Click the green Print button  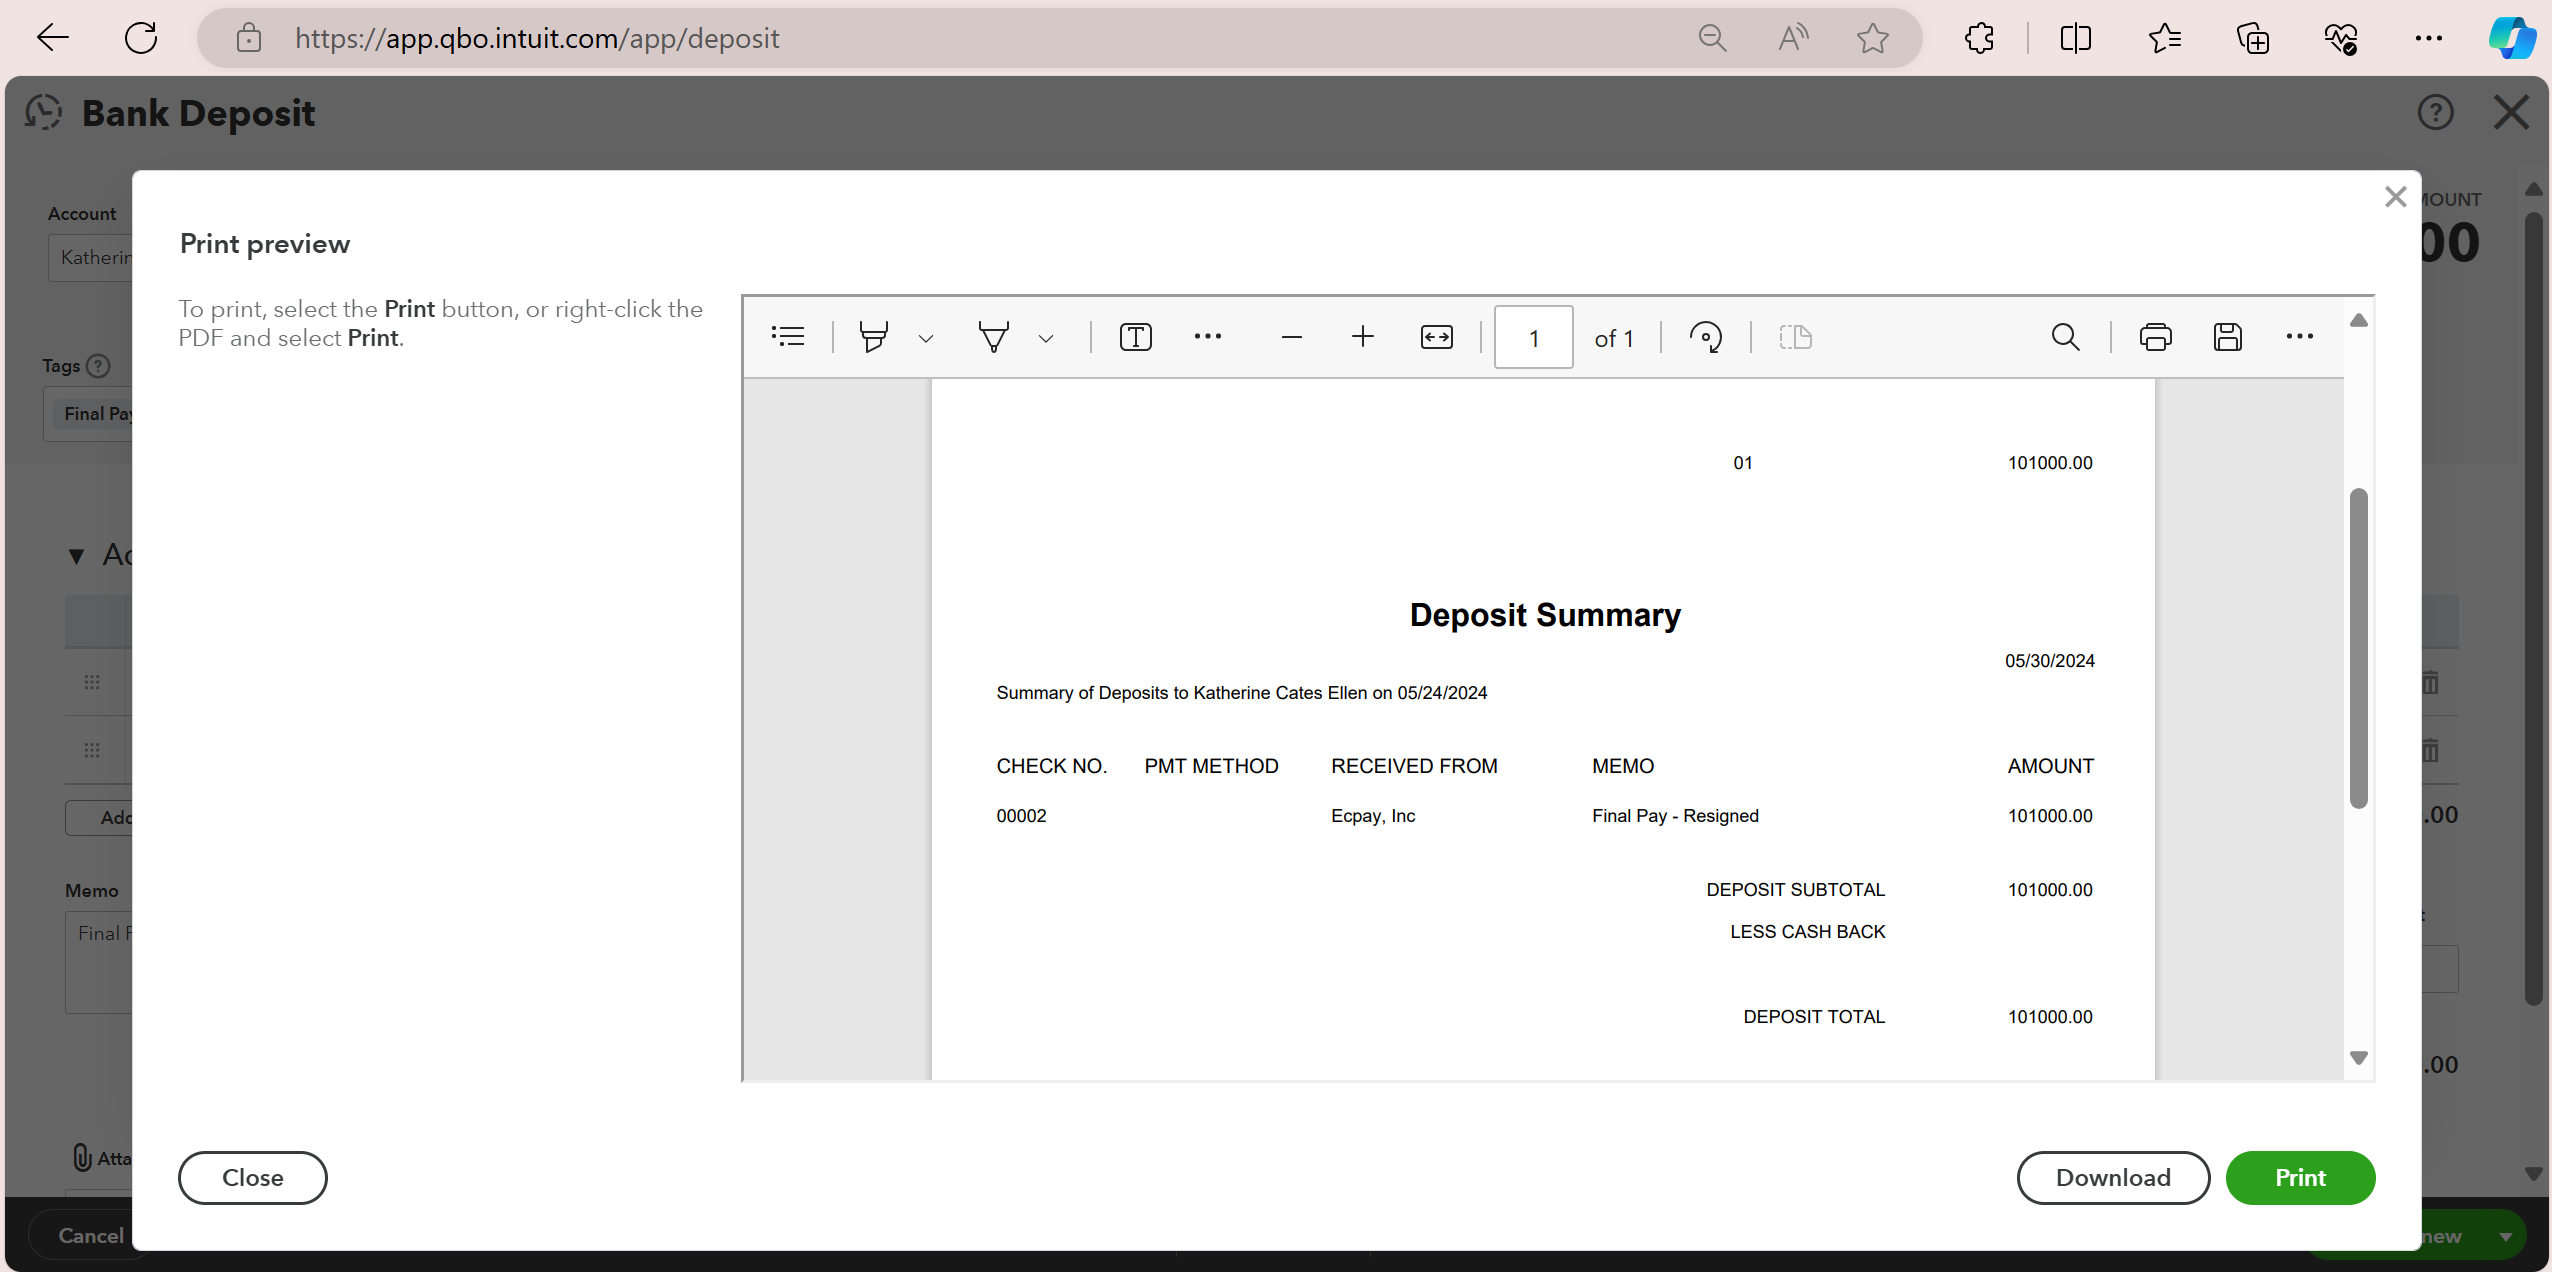click(x=2299, y=1177)
